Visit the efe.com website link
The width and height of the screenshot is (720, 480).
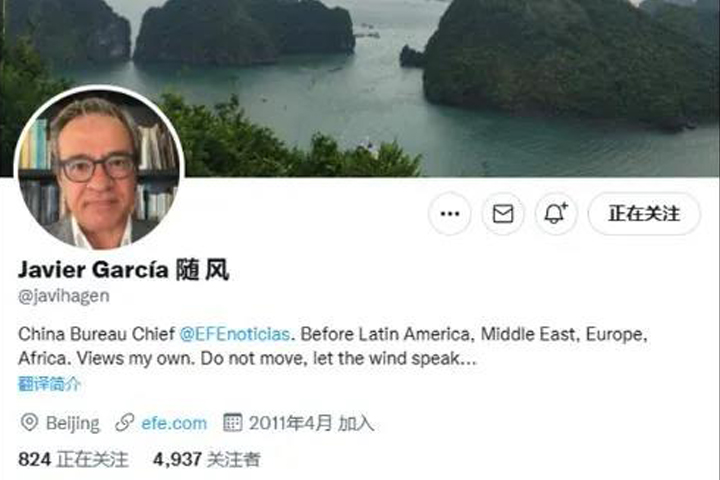pyautogui.click(x=174, y=423)
